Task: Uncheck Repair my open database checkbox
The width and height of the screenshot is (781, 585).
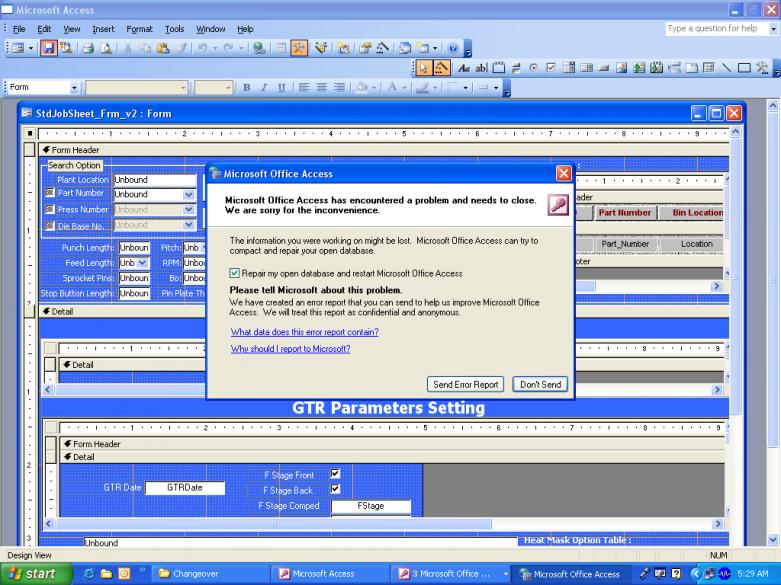Action: (234, 273)
